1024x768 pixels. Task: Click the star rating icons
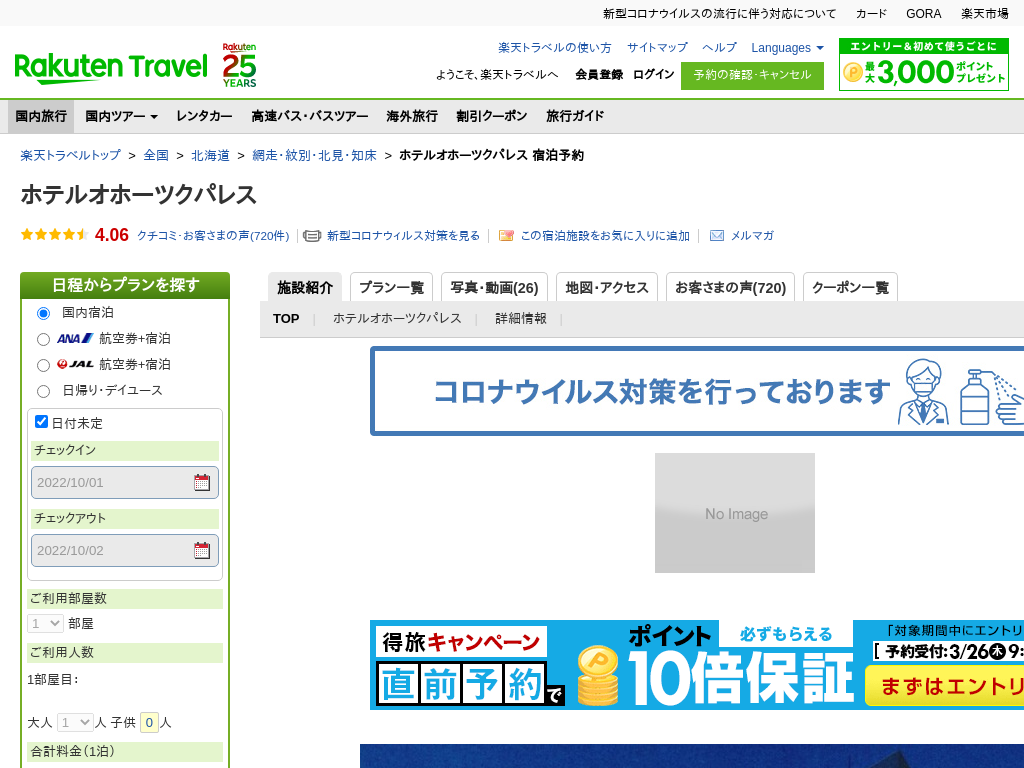click(54, 234)
